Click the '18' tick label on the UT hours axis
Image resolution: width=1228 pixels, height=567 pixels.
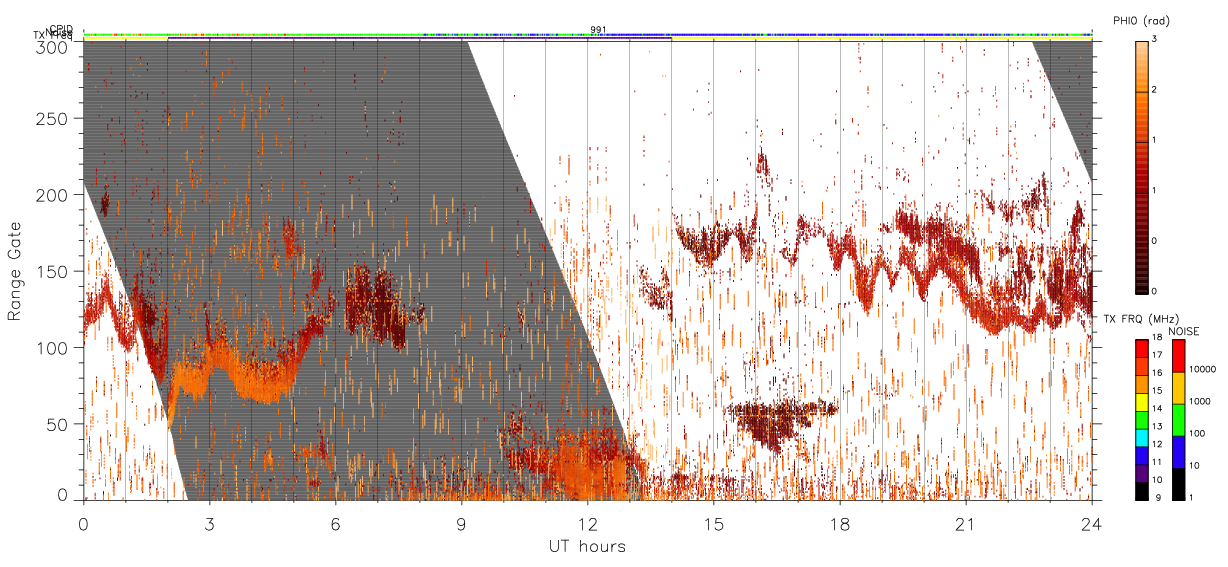(x=839, y=524)
